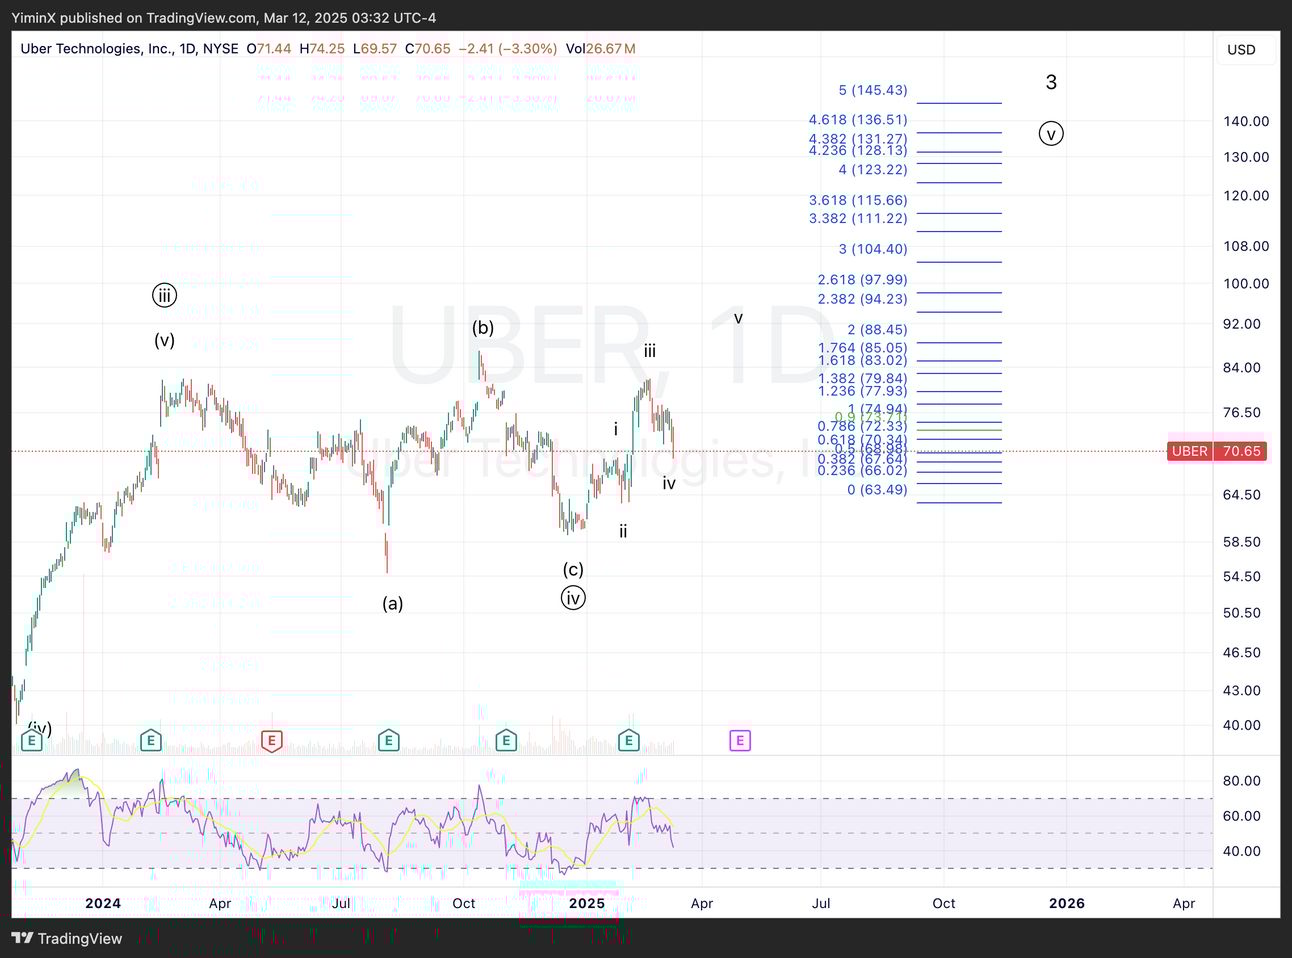Select the 2.618 (97.99) Fibonacci label
1292x958 pixels.
click(862, 280)
